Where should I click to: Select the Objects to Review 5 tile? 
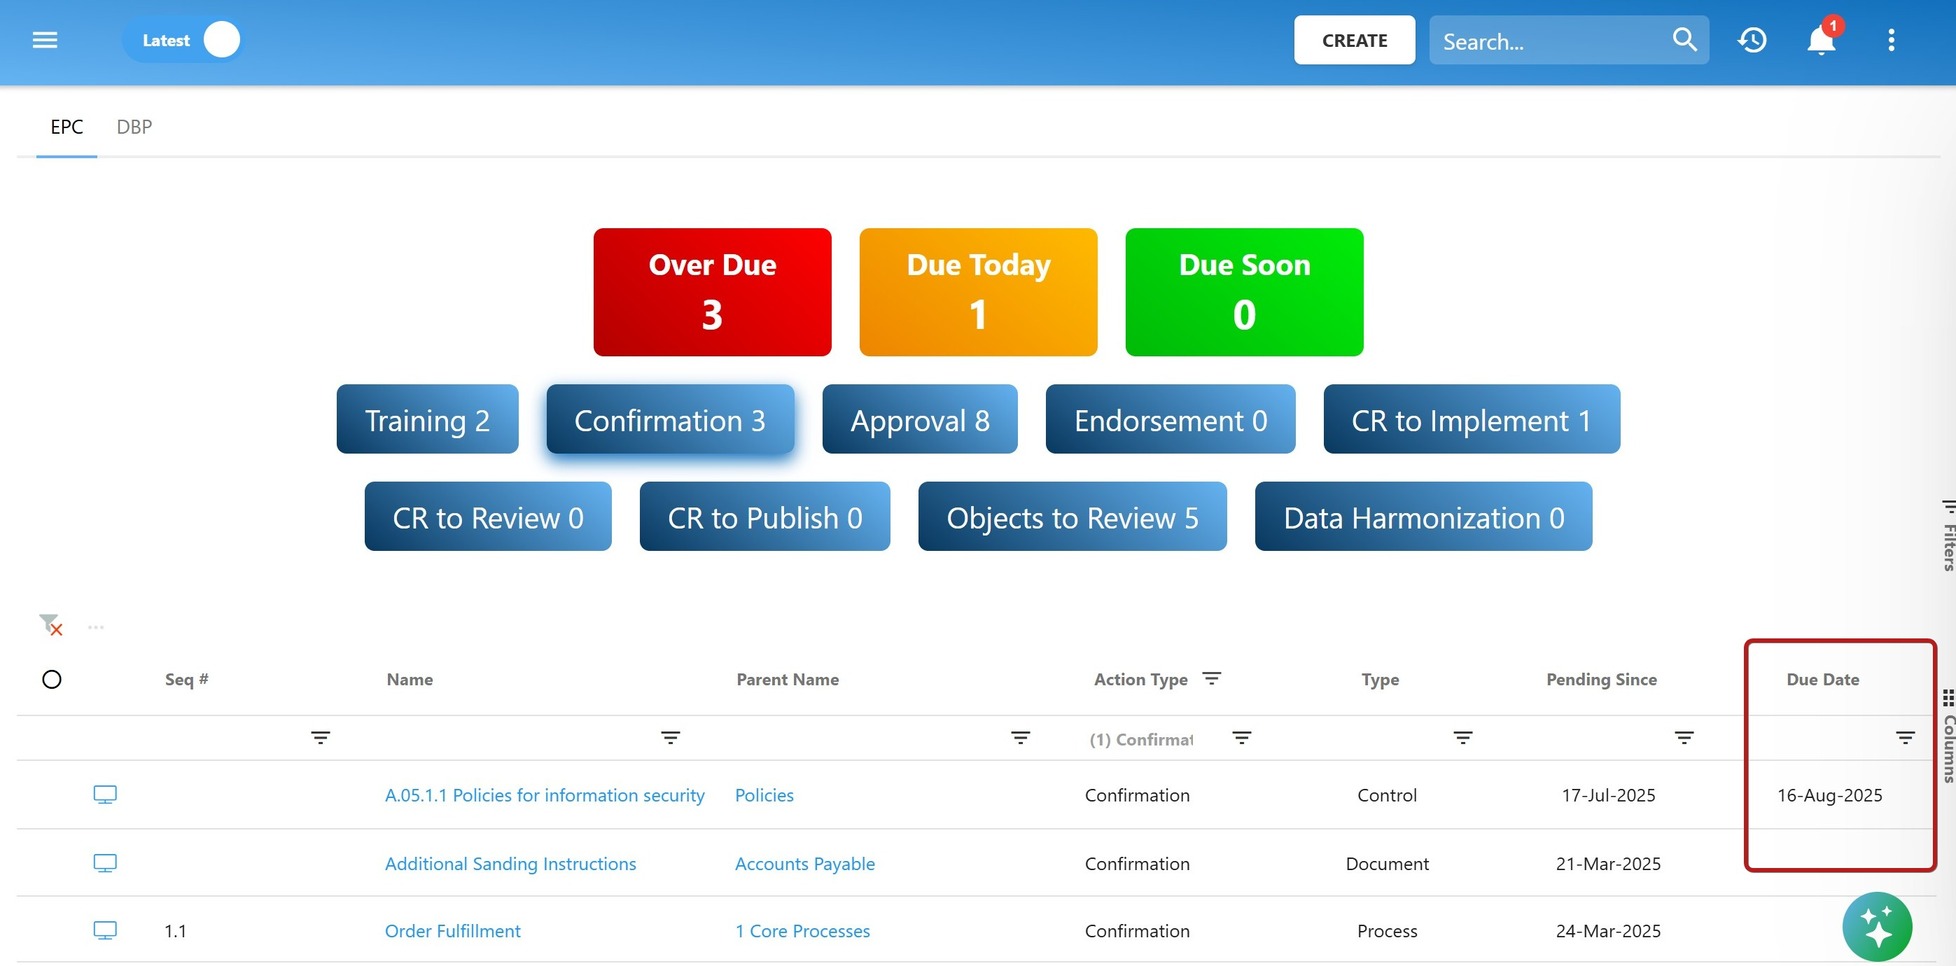[x=1072, y=516]
